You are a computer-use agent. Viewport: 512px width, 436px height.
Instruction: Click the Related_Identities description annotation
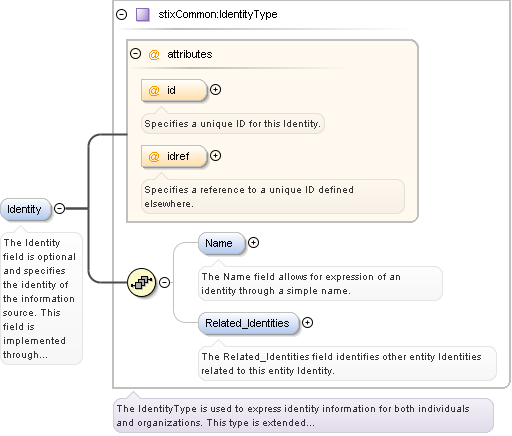coord(347,364)
